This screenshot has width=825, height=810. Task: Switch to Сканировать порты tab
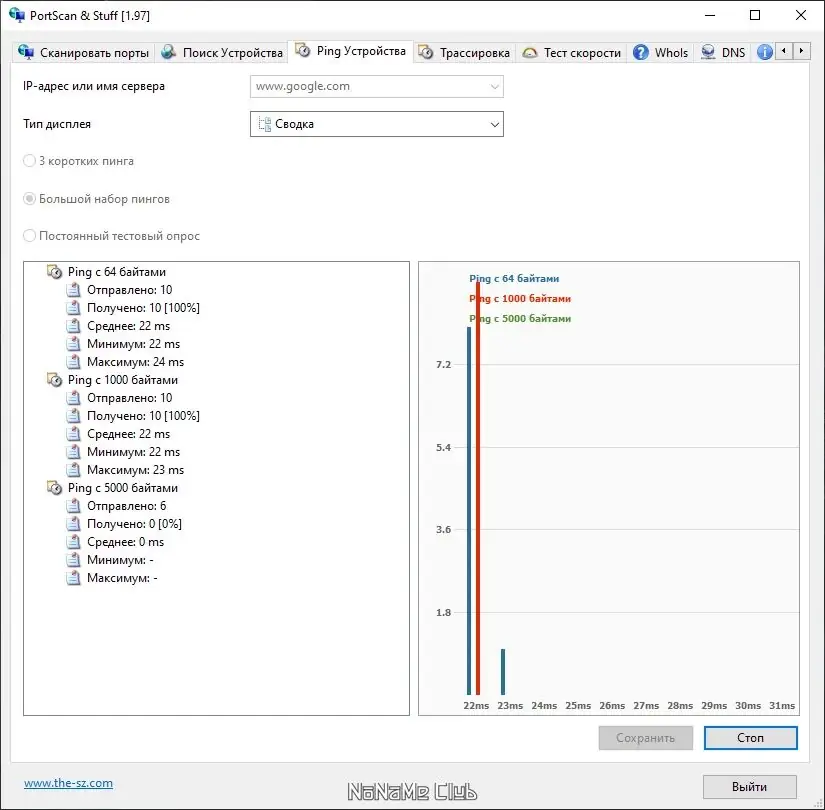coord(84,53)
